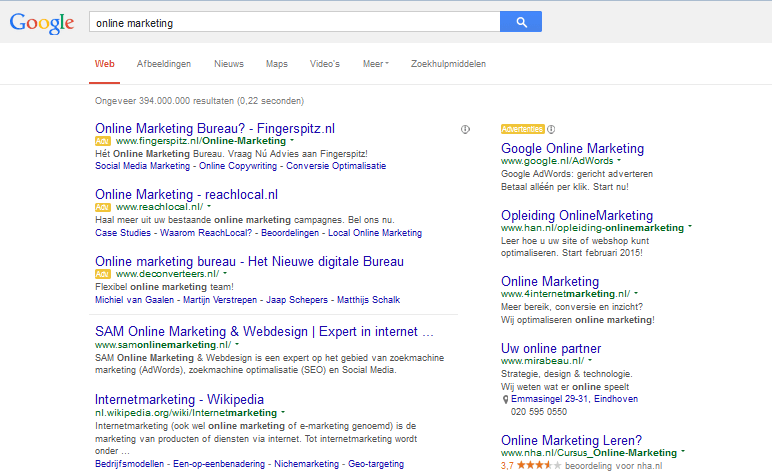Open Google Online Marketing ad
Image resolution: width=772 pixels, height=474 pixels.
coord(572,149)
